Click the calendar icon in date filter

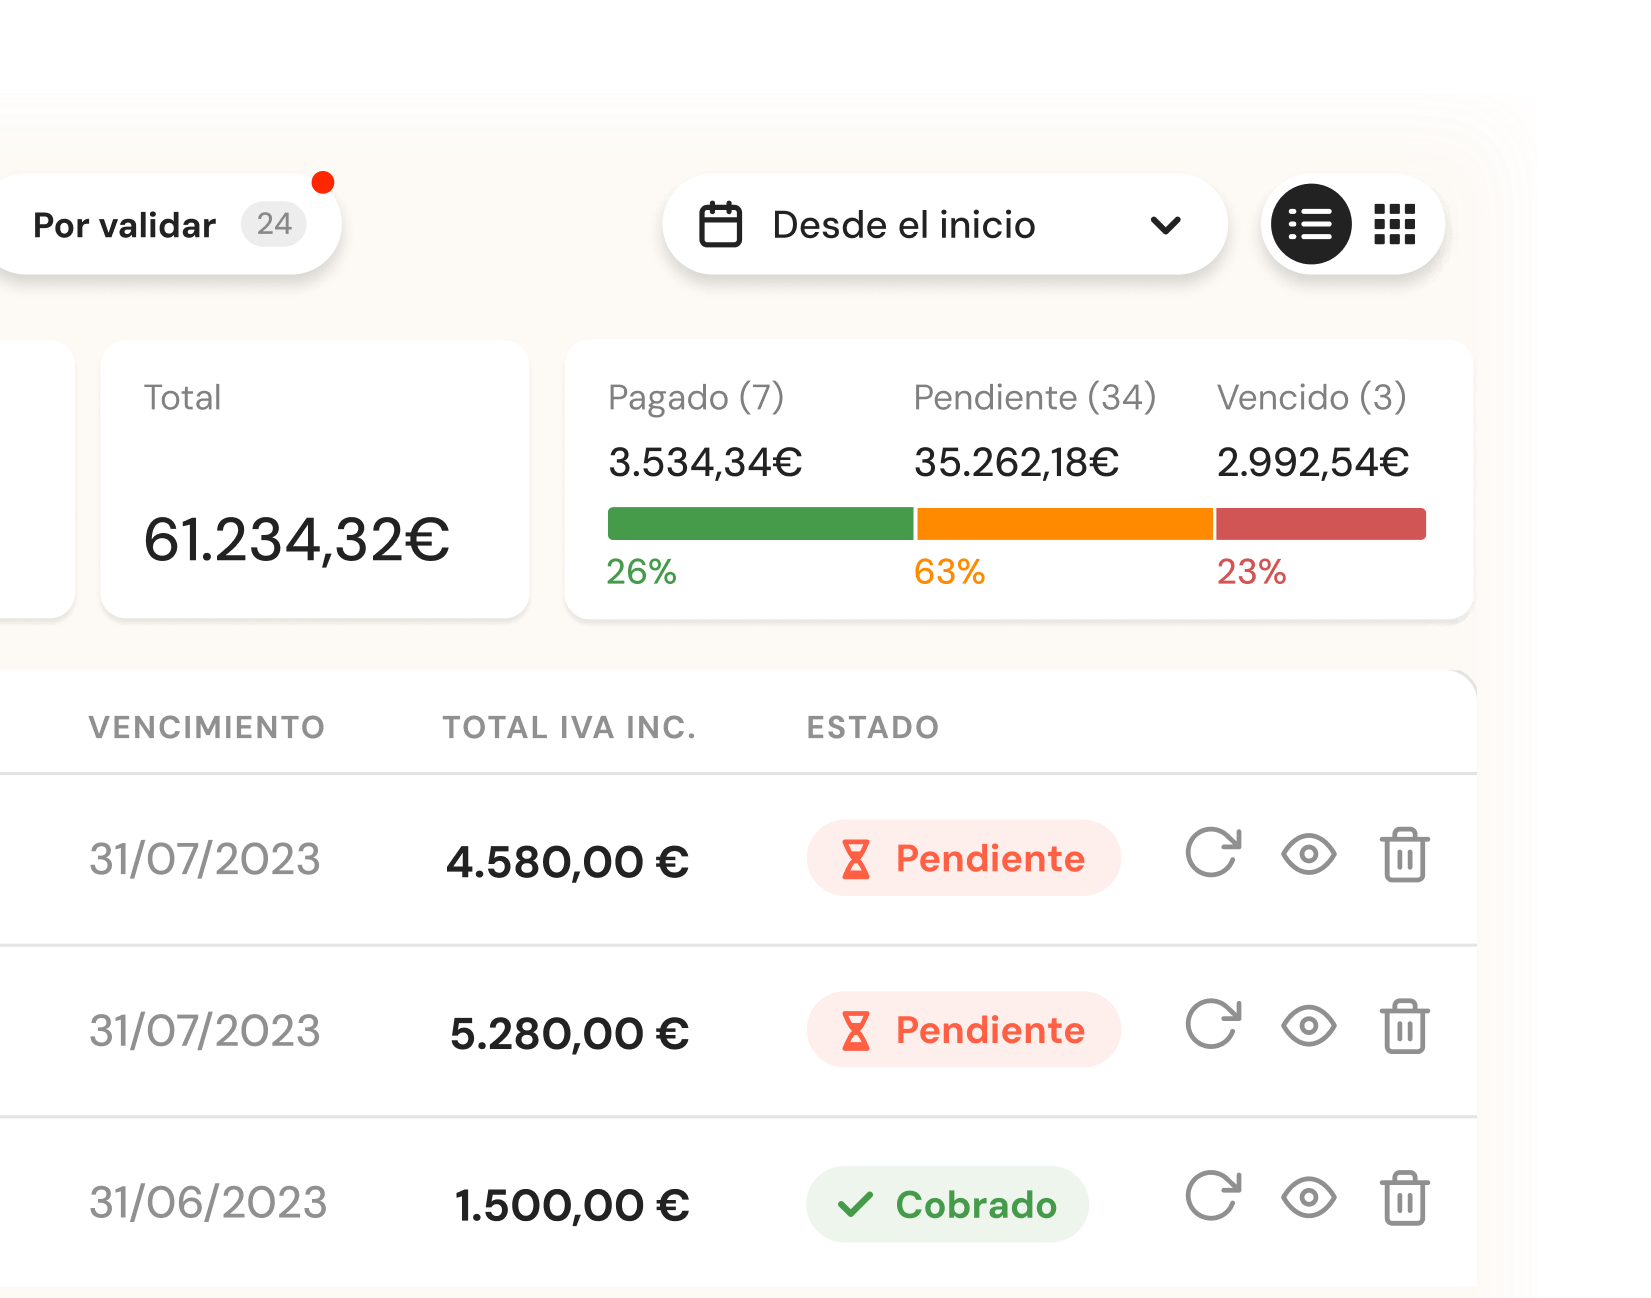[x=720, y=224]
